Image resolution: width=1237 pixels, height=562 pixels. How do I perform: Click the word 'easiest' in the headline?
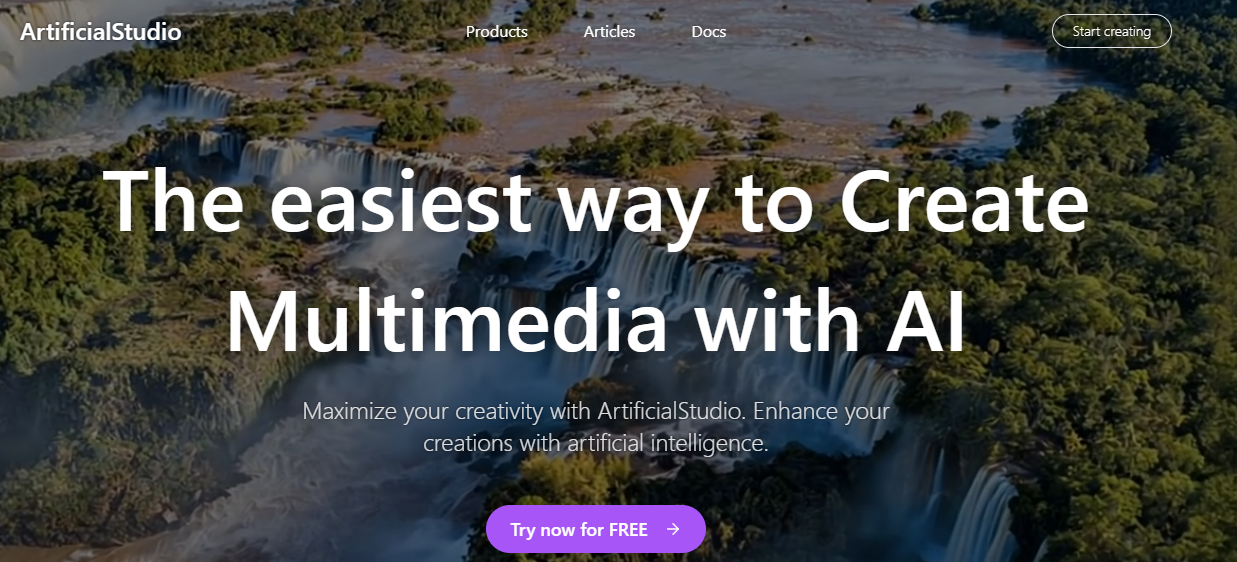pos(398,199)
